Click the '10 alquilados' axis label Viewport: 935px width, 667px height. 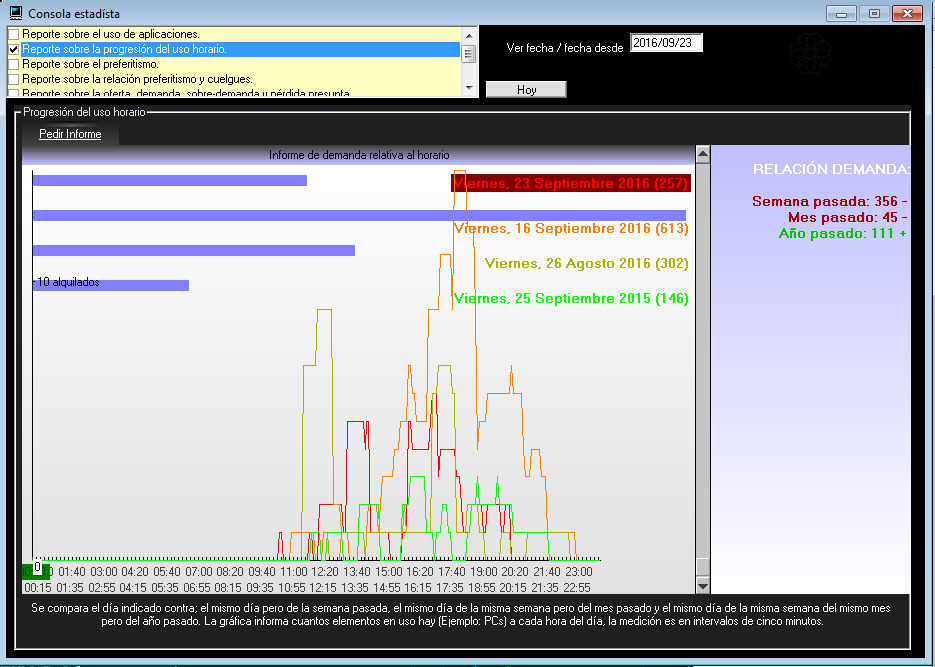coord(67,282)
